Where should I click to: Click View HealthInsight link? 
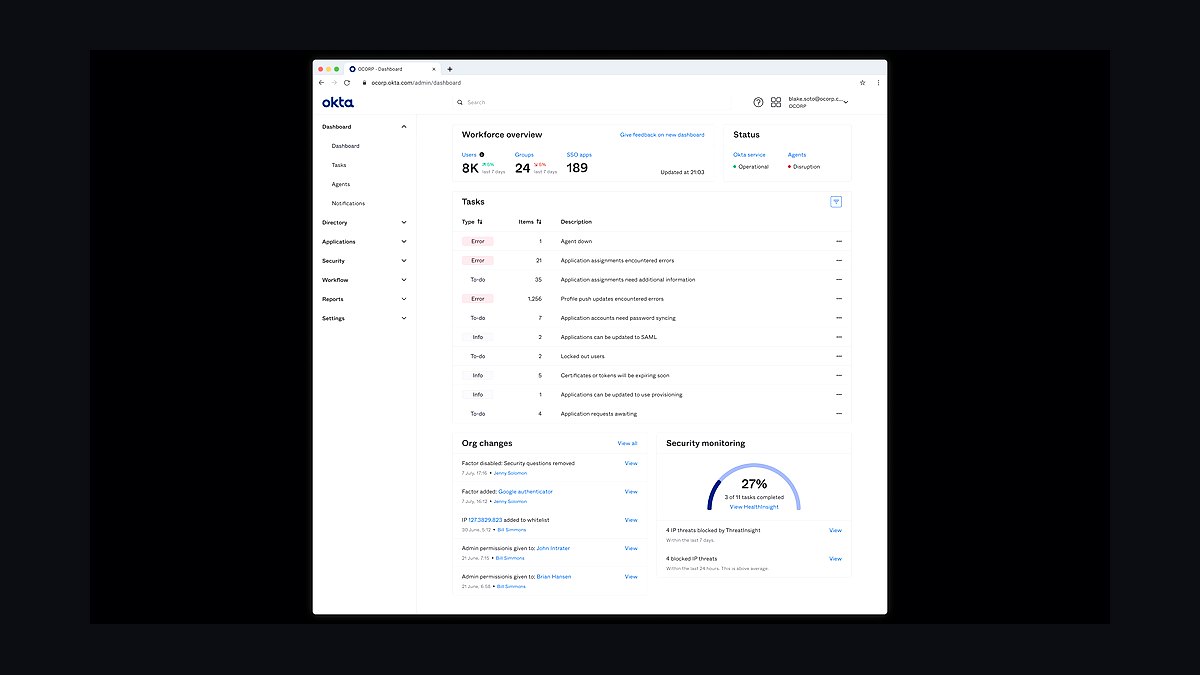[x=754, y=507]
